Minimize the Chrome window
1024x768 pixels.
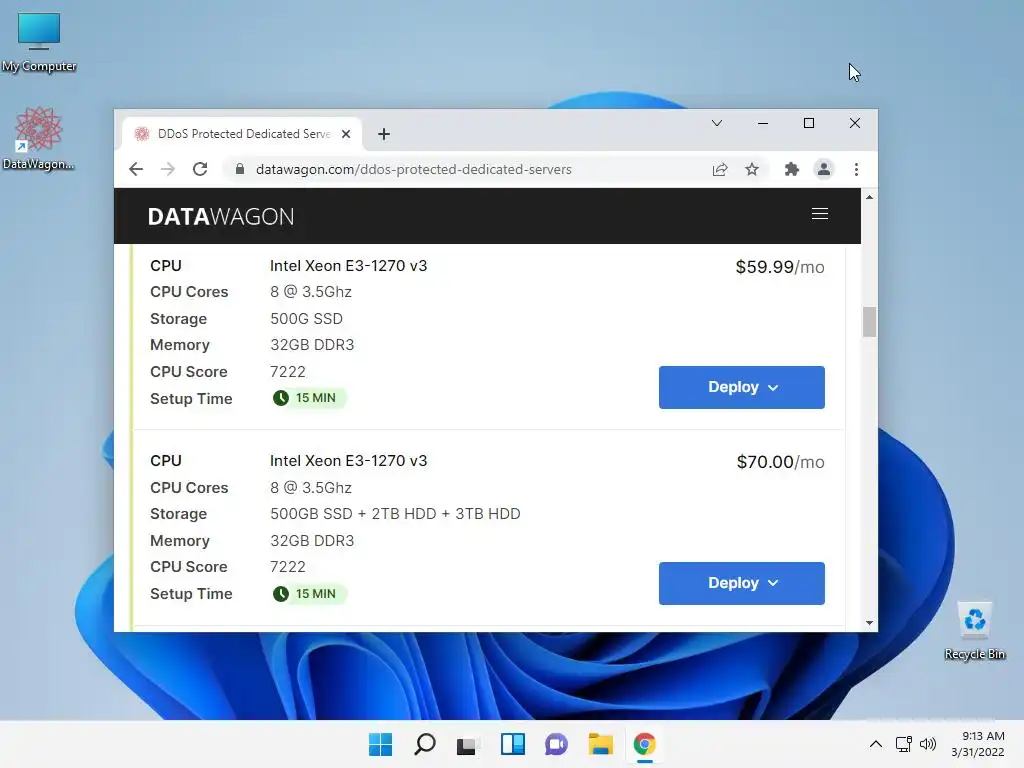(x=763, y=123)
